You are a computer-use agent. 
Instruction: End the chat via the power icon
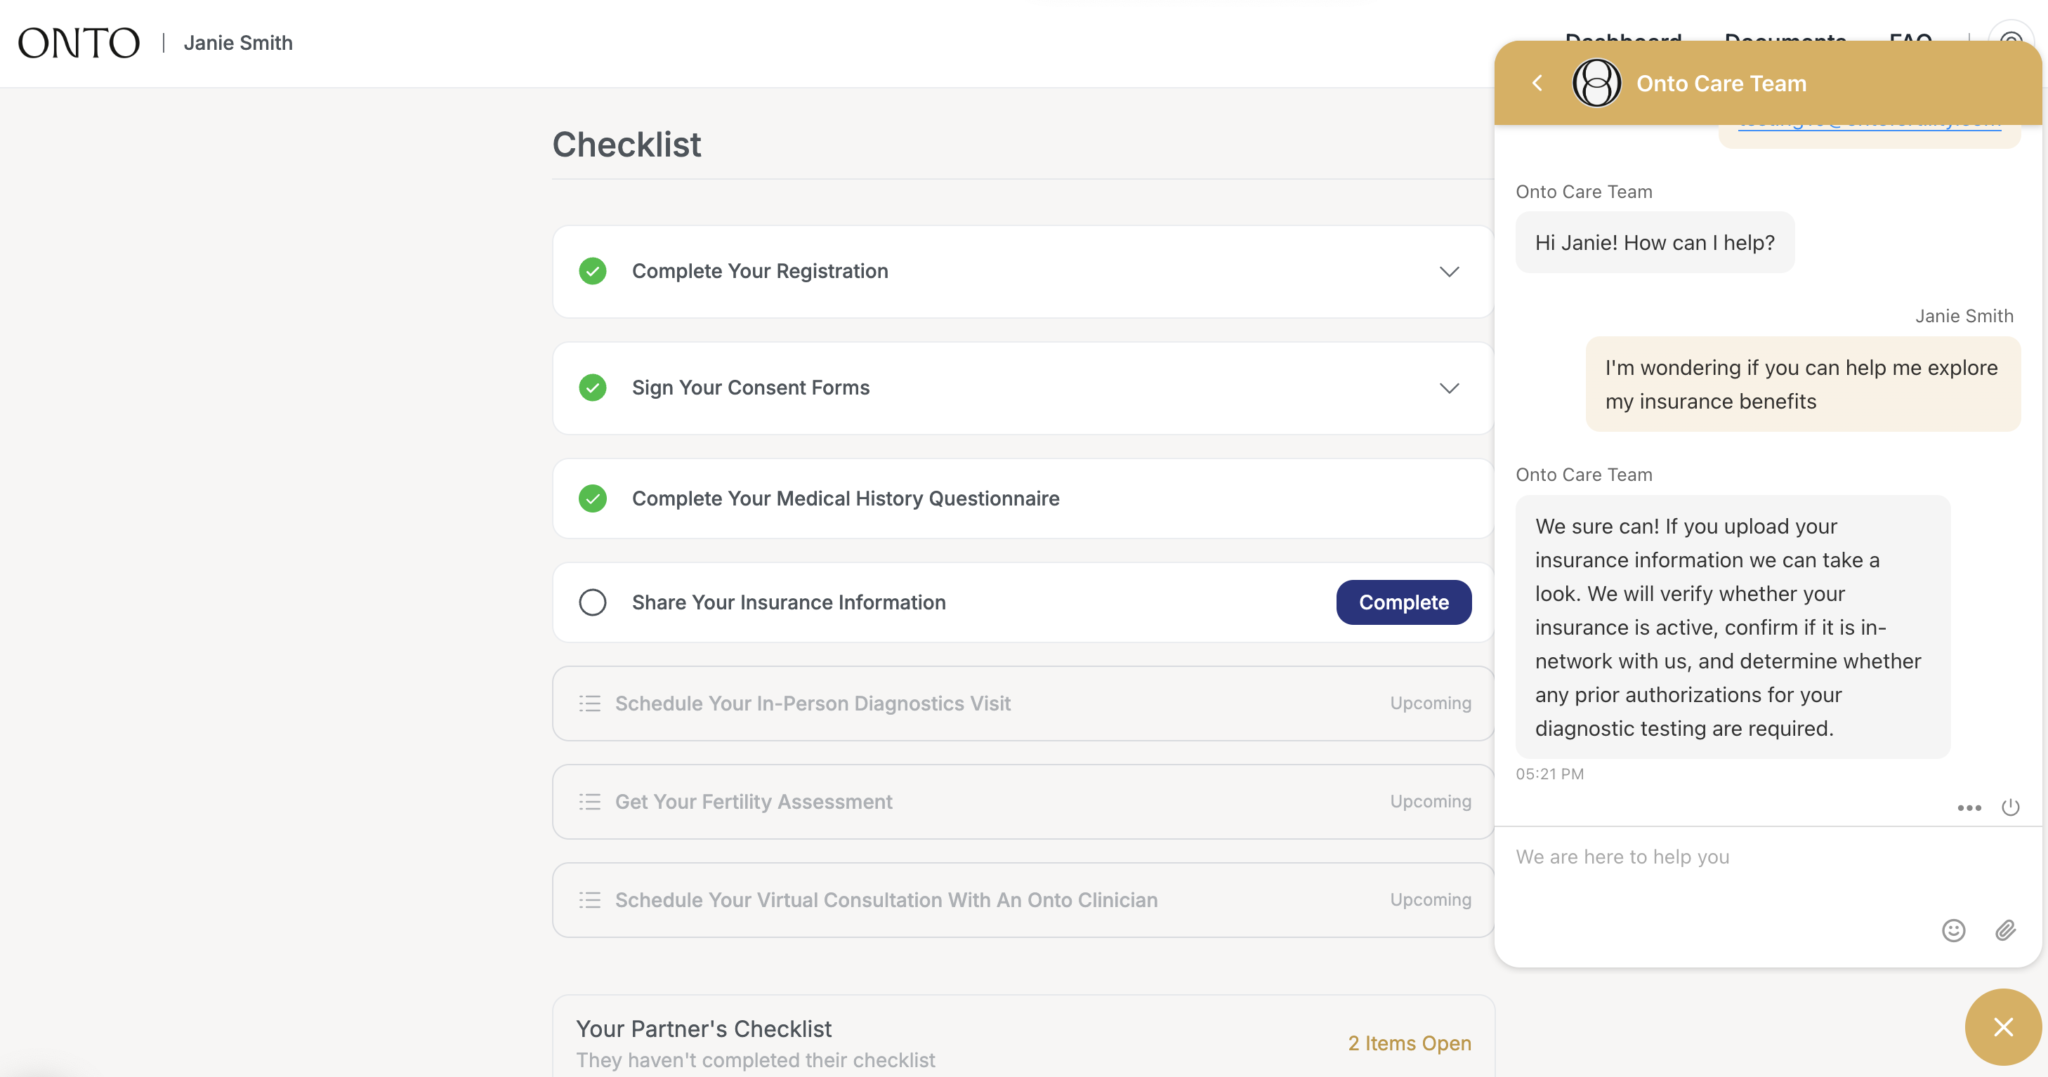[x=2010, y=807]
